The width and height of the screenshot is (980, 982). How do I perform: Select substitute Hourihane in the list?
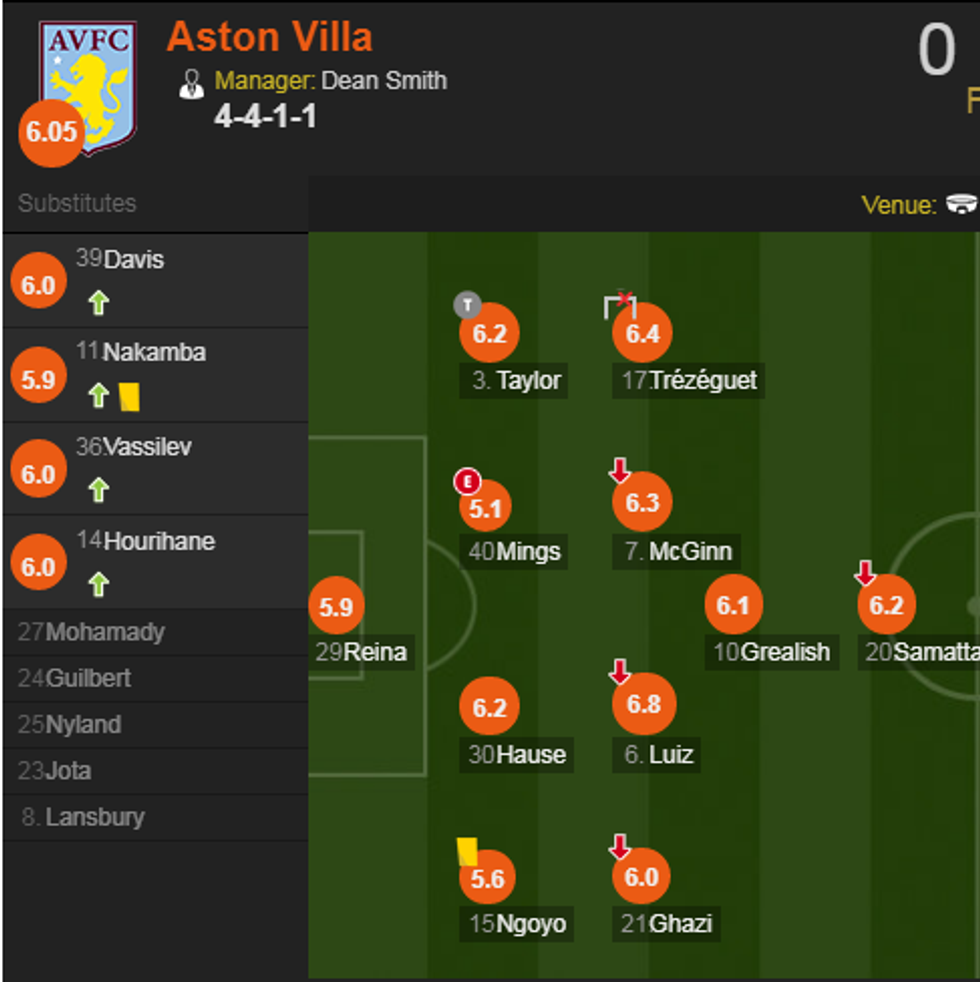159,541
